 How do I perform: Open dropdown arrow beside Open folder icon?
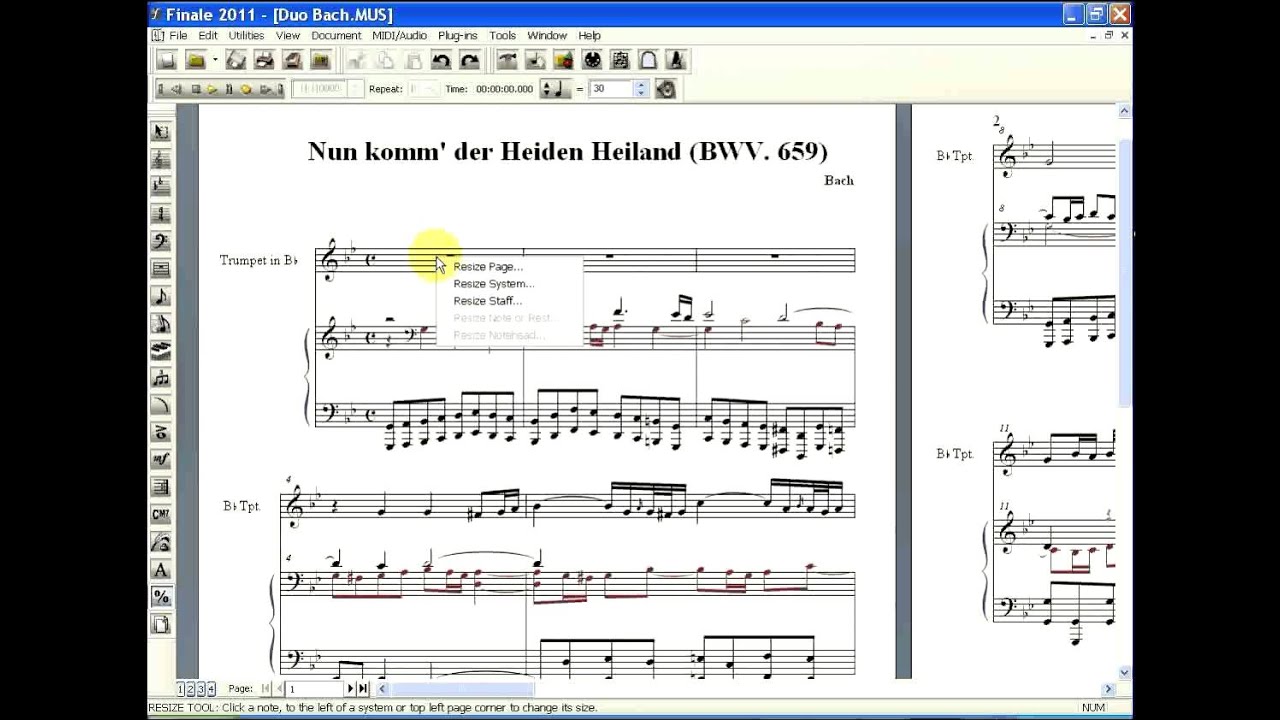[215, 60]
